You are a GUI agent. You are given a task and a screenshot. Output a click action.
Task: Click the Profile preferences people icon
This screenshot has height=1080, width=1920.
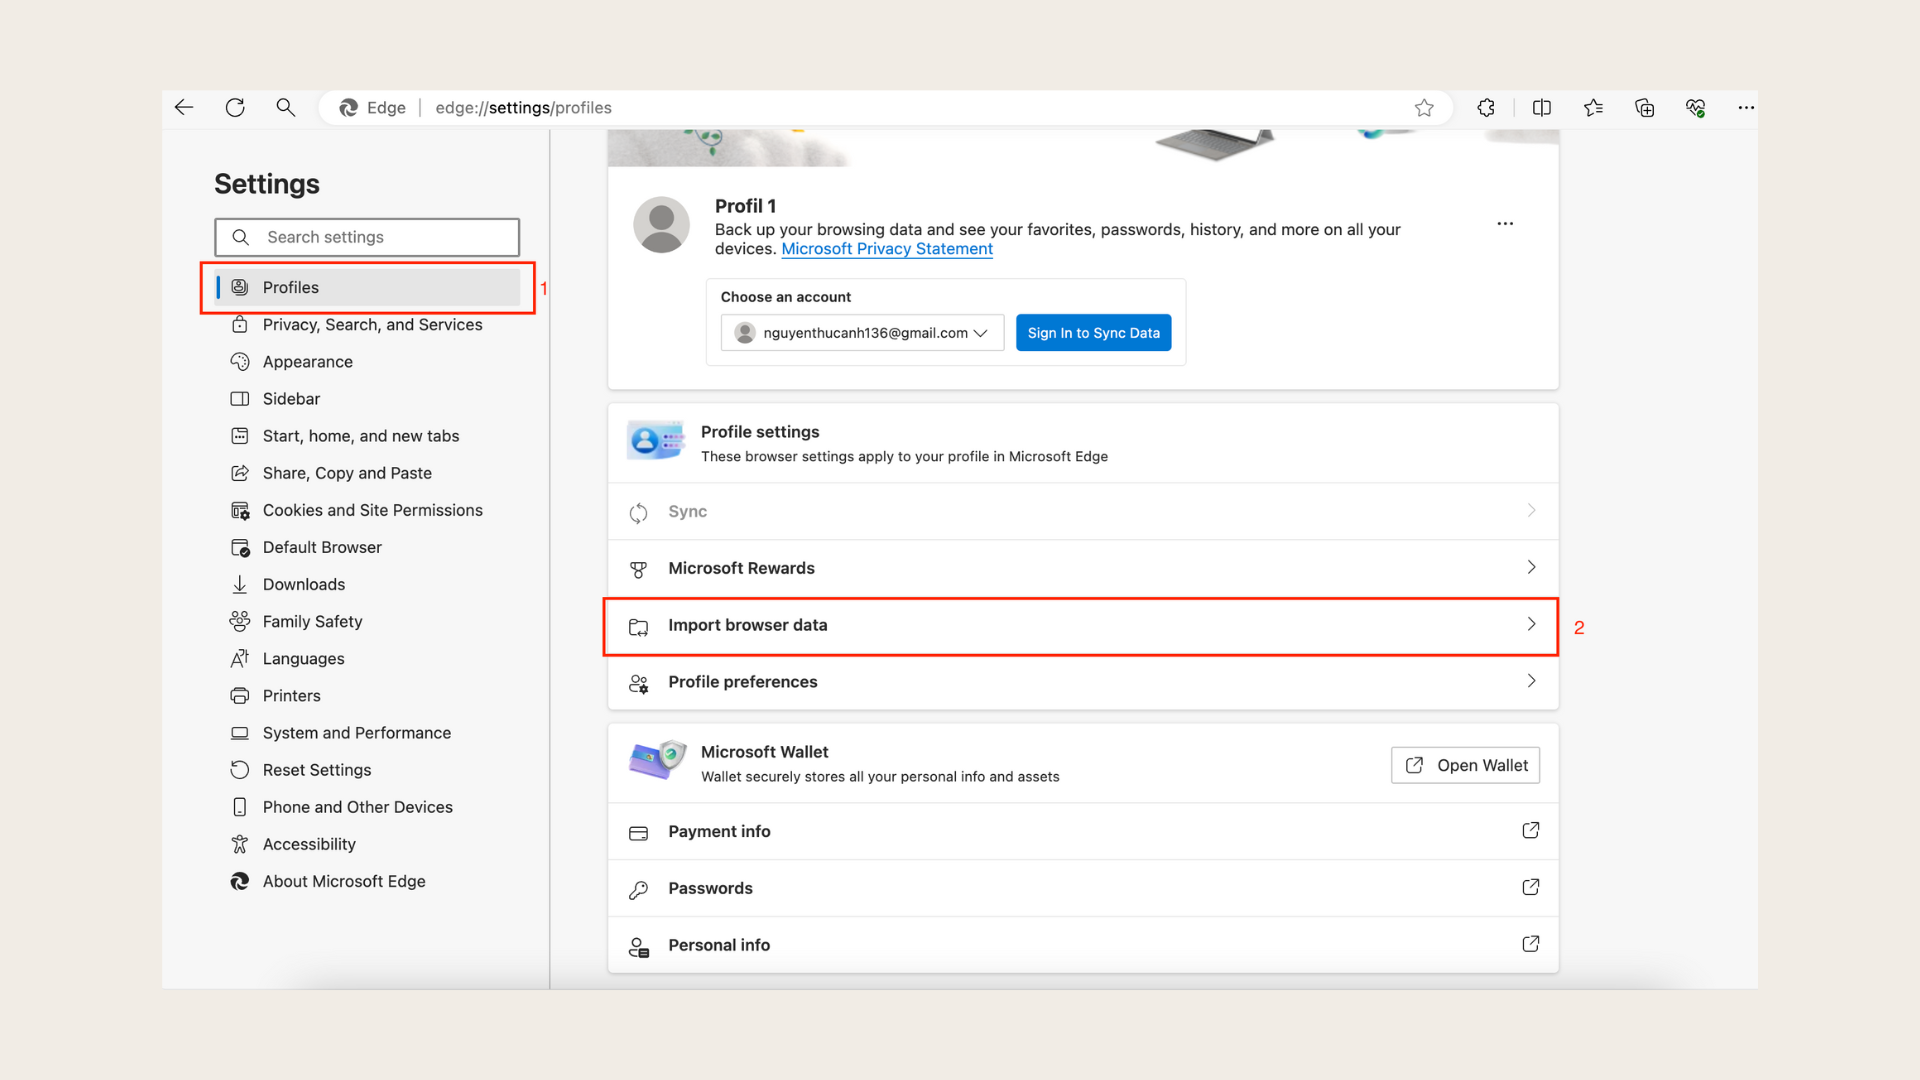pyautogui.click(x=638, y=684)
